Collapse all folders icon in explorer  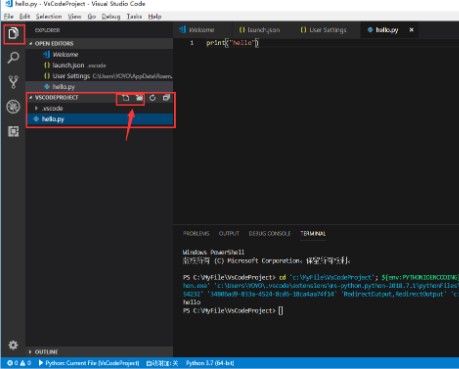(166, 98)
